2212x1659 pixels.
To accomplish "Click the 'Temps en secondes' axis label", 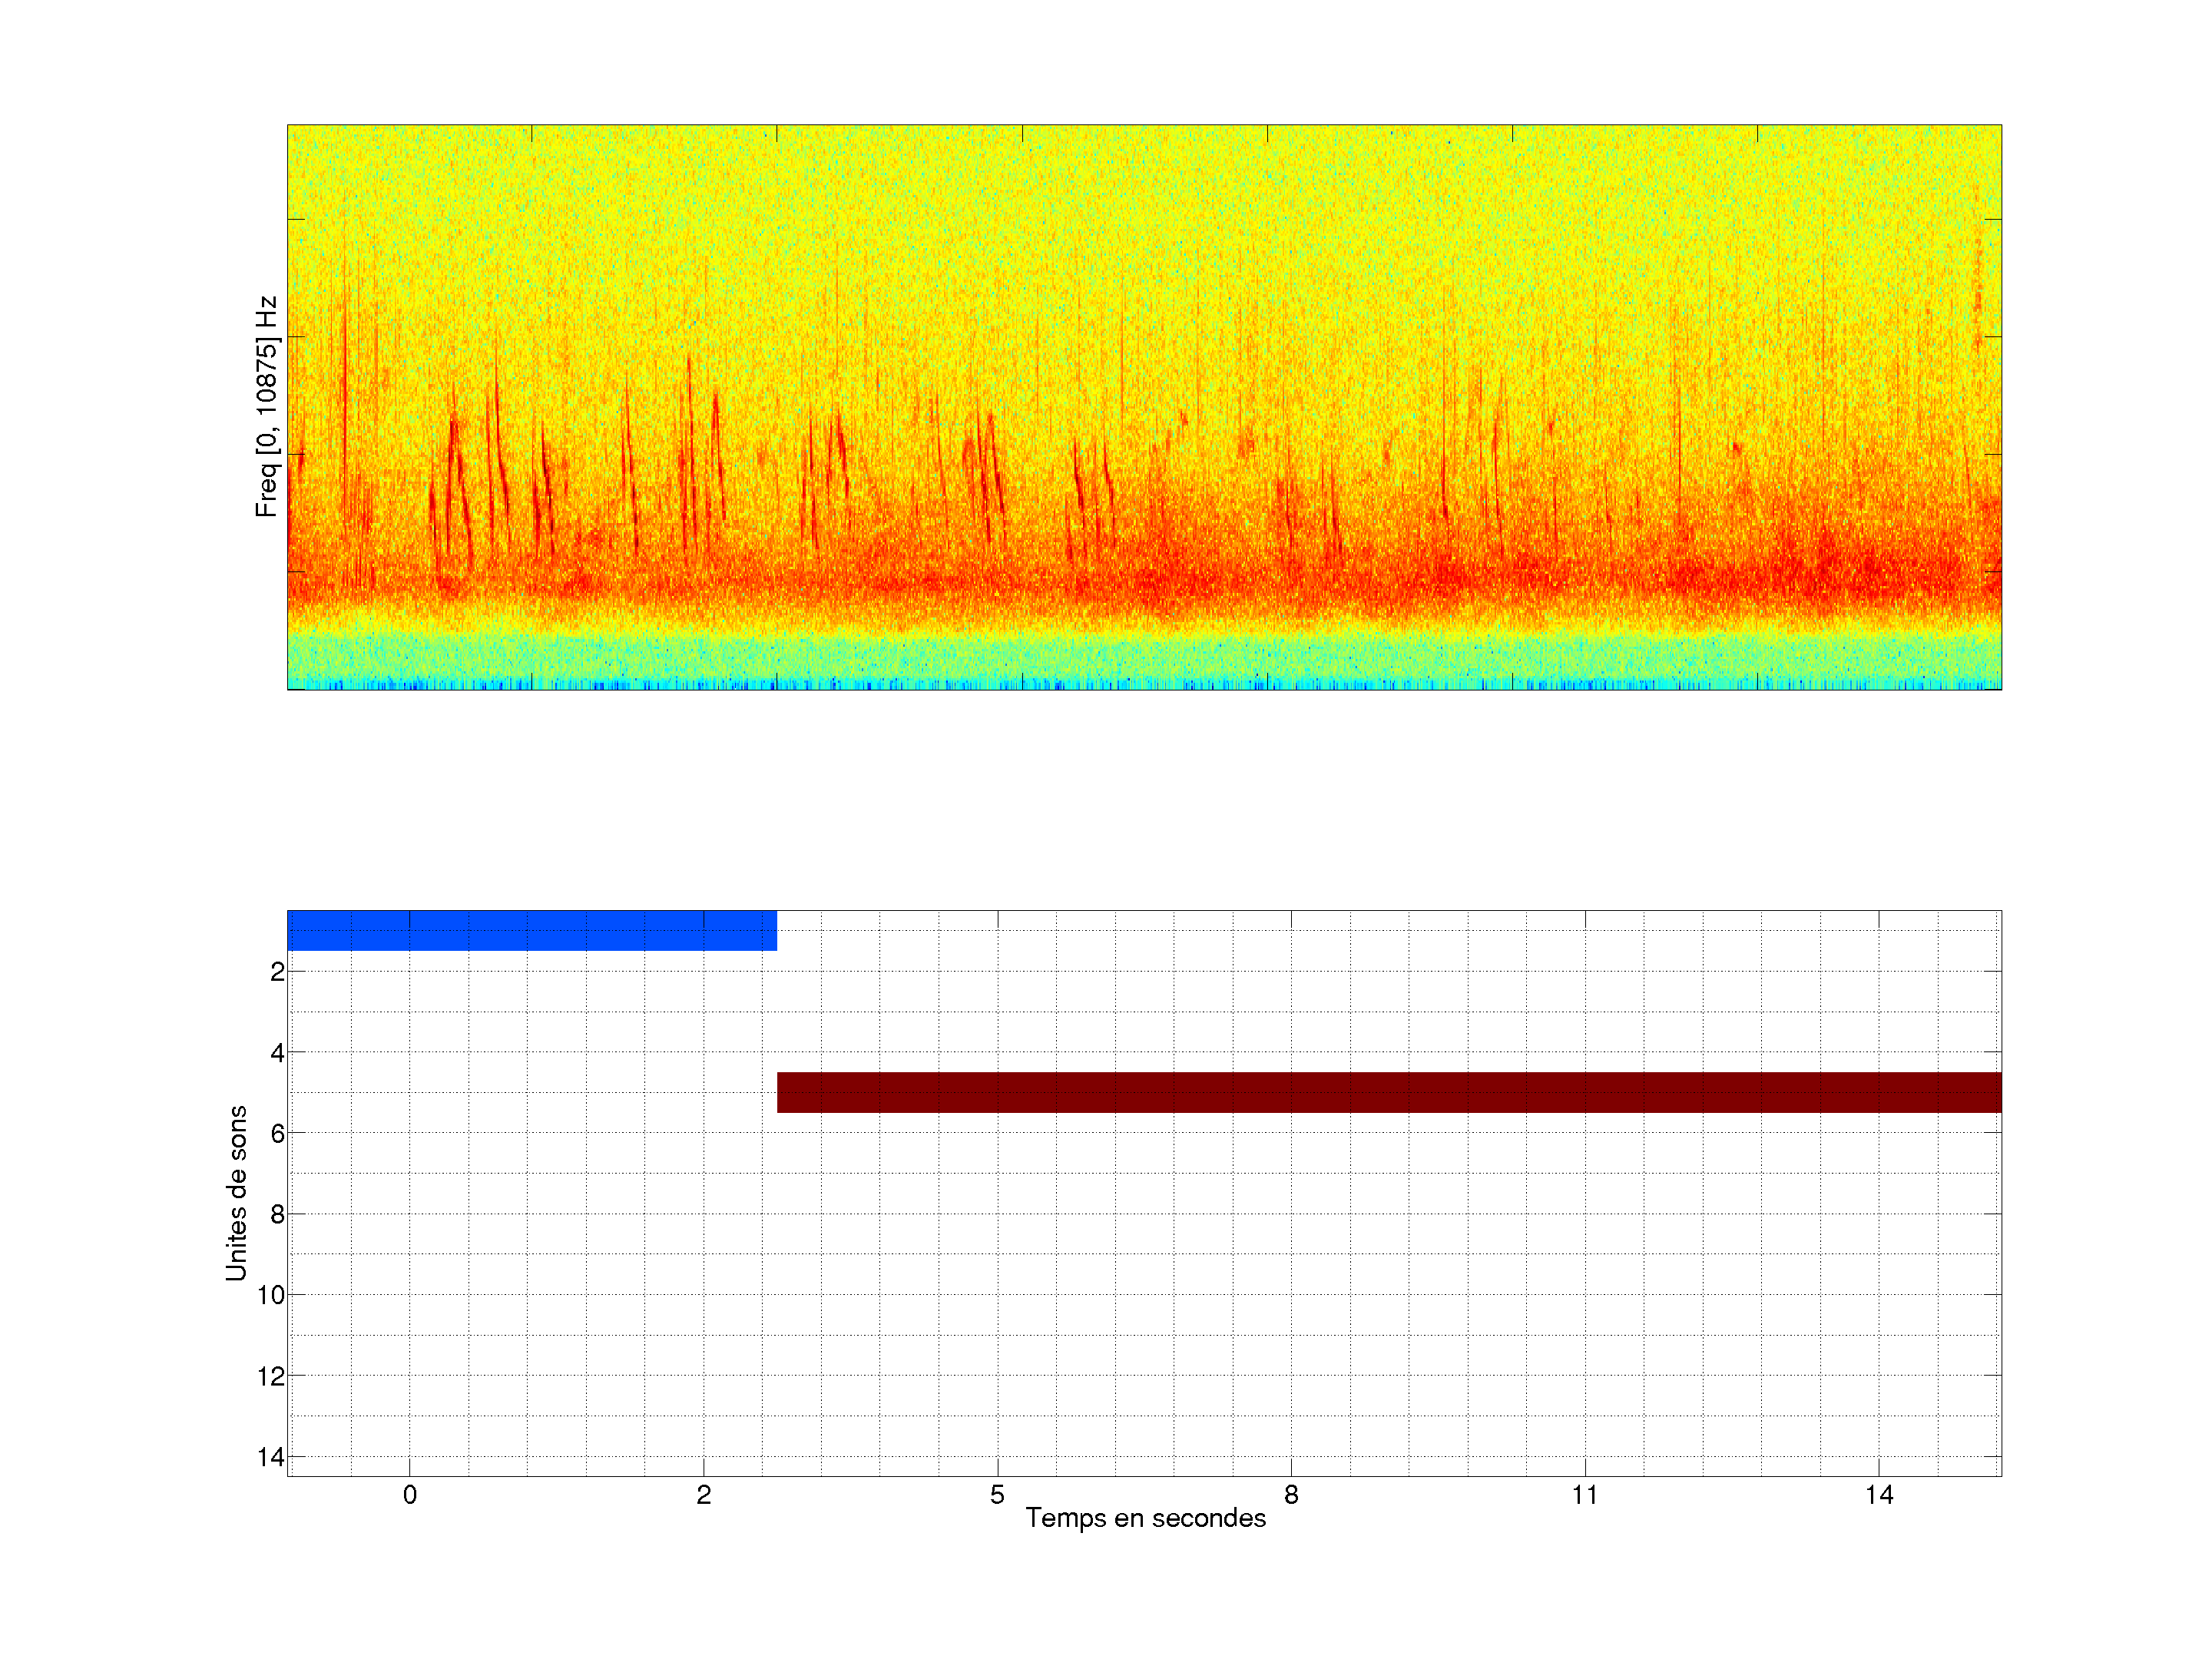I will [x=1145, y=1518].
